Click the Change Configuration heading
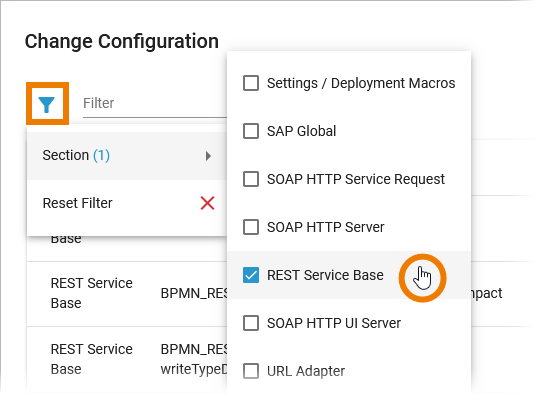Viewport: 536px width, 395px height. [x=122, y=41]
